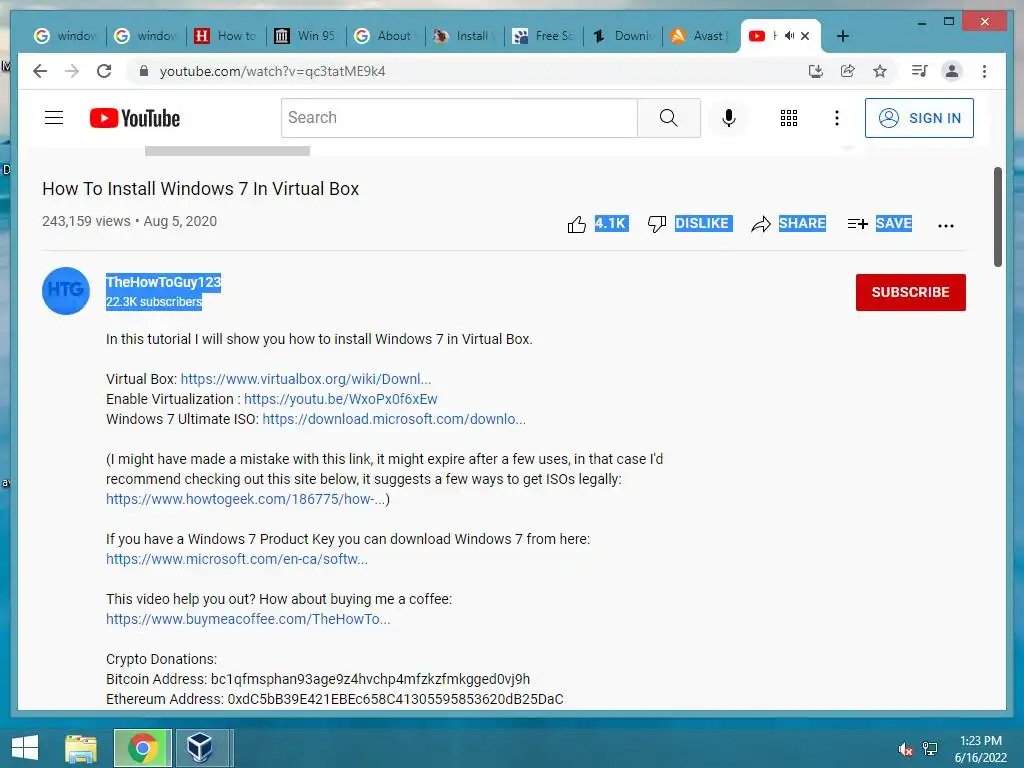Switch to the 'About' tab
This screenshot has height=768, width=1024.
pyautogui.click(x=385, y=36)
